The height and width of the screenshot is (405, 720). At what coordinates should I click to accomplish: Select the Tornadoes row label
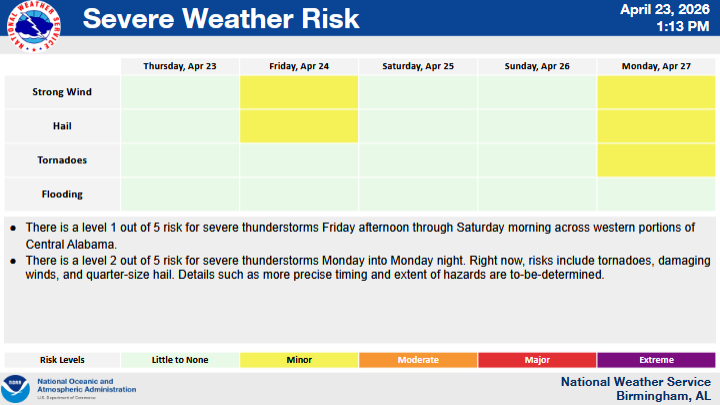click(62, 160)
